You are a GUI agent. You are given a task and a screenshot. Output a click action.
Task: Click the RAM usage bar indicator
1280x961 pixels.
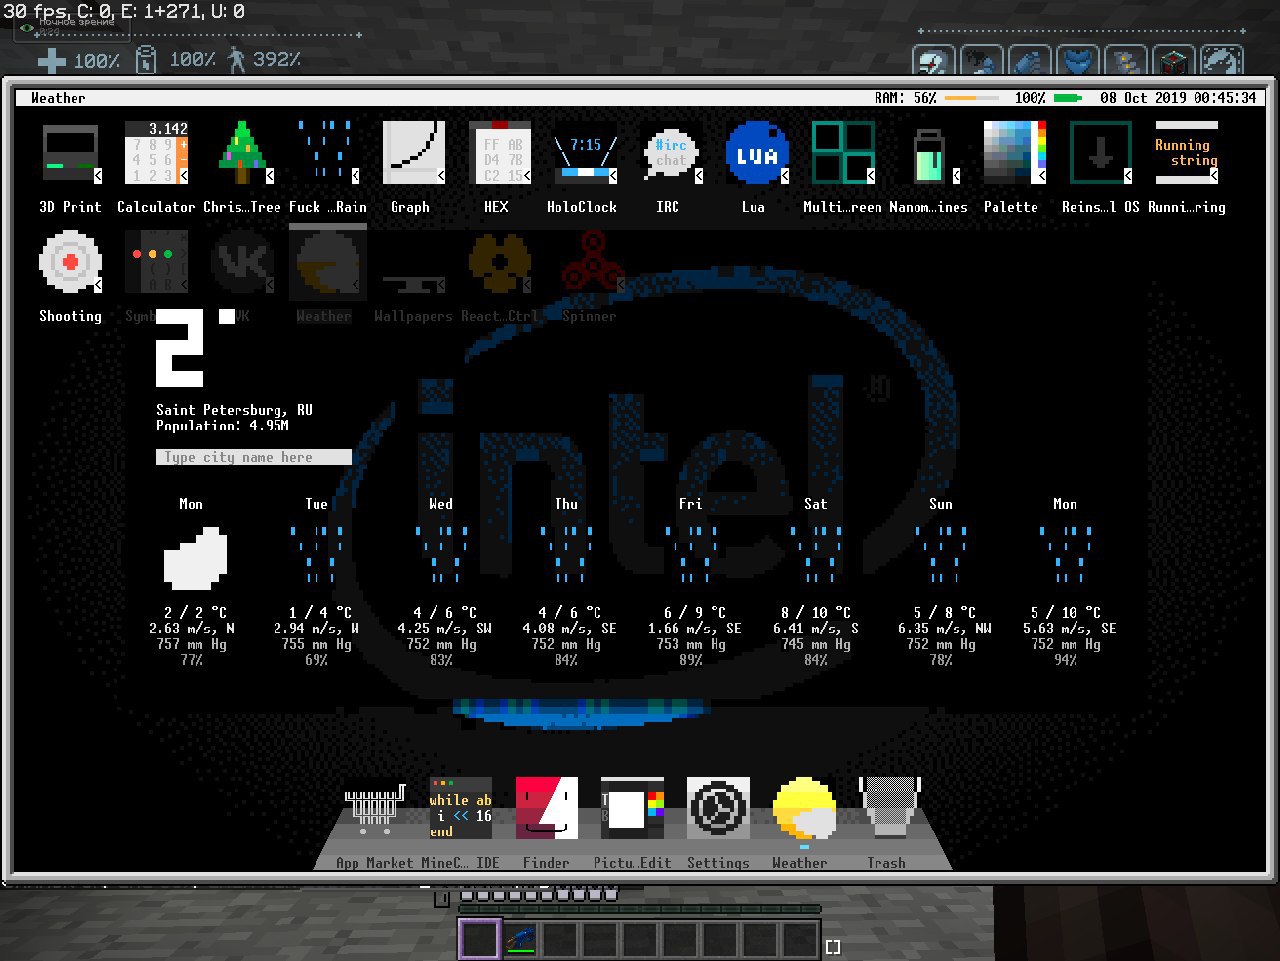tap(972, 98)
